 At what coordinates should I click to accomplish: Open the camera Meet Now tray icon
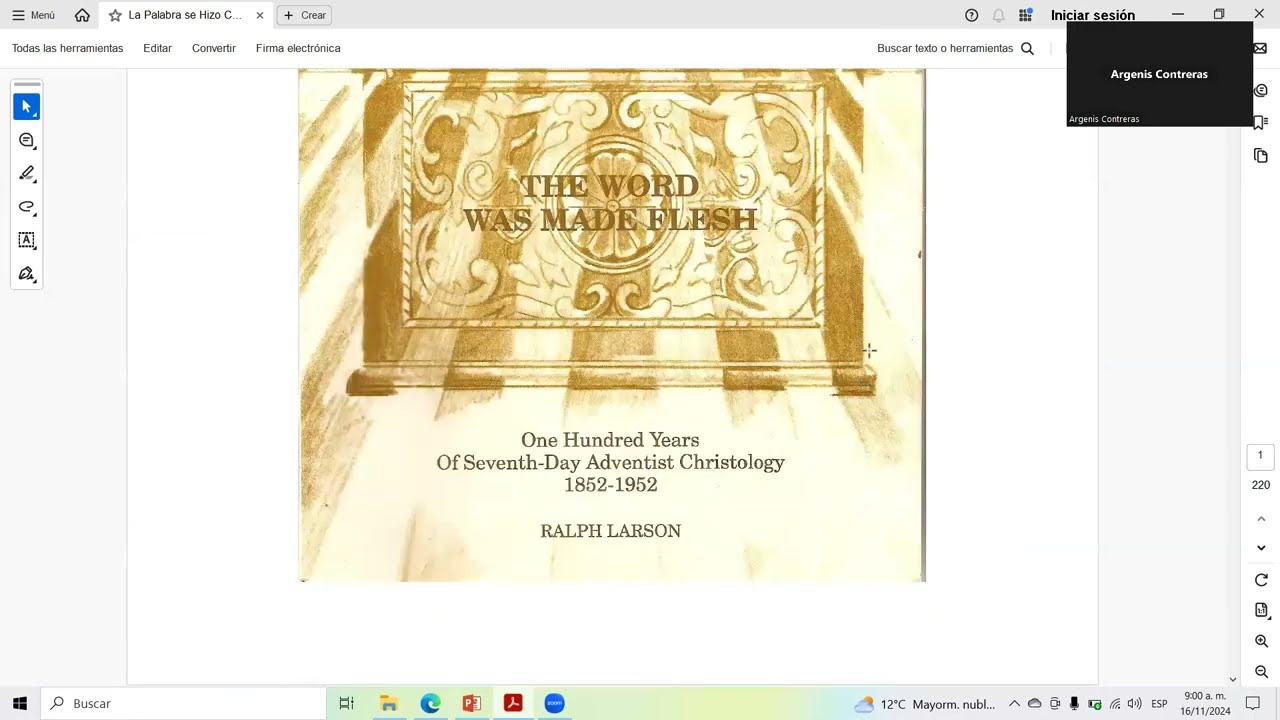tap(1055, 704)
